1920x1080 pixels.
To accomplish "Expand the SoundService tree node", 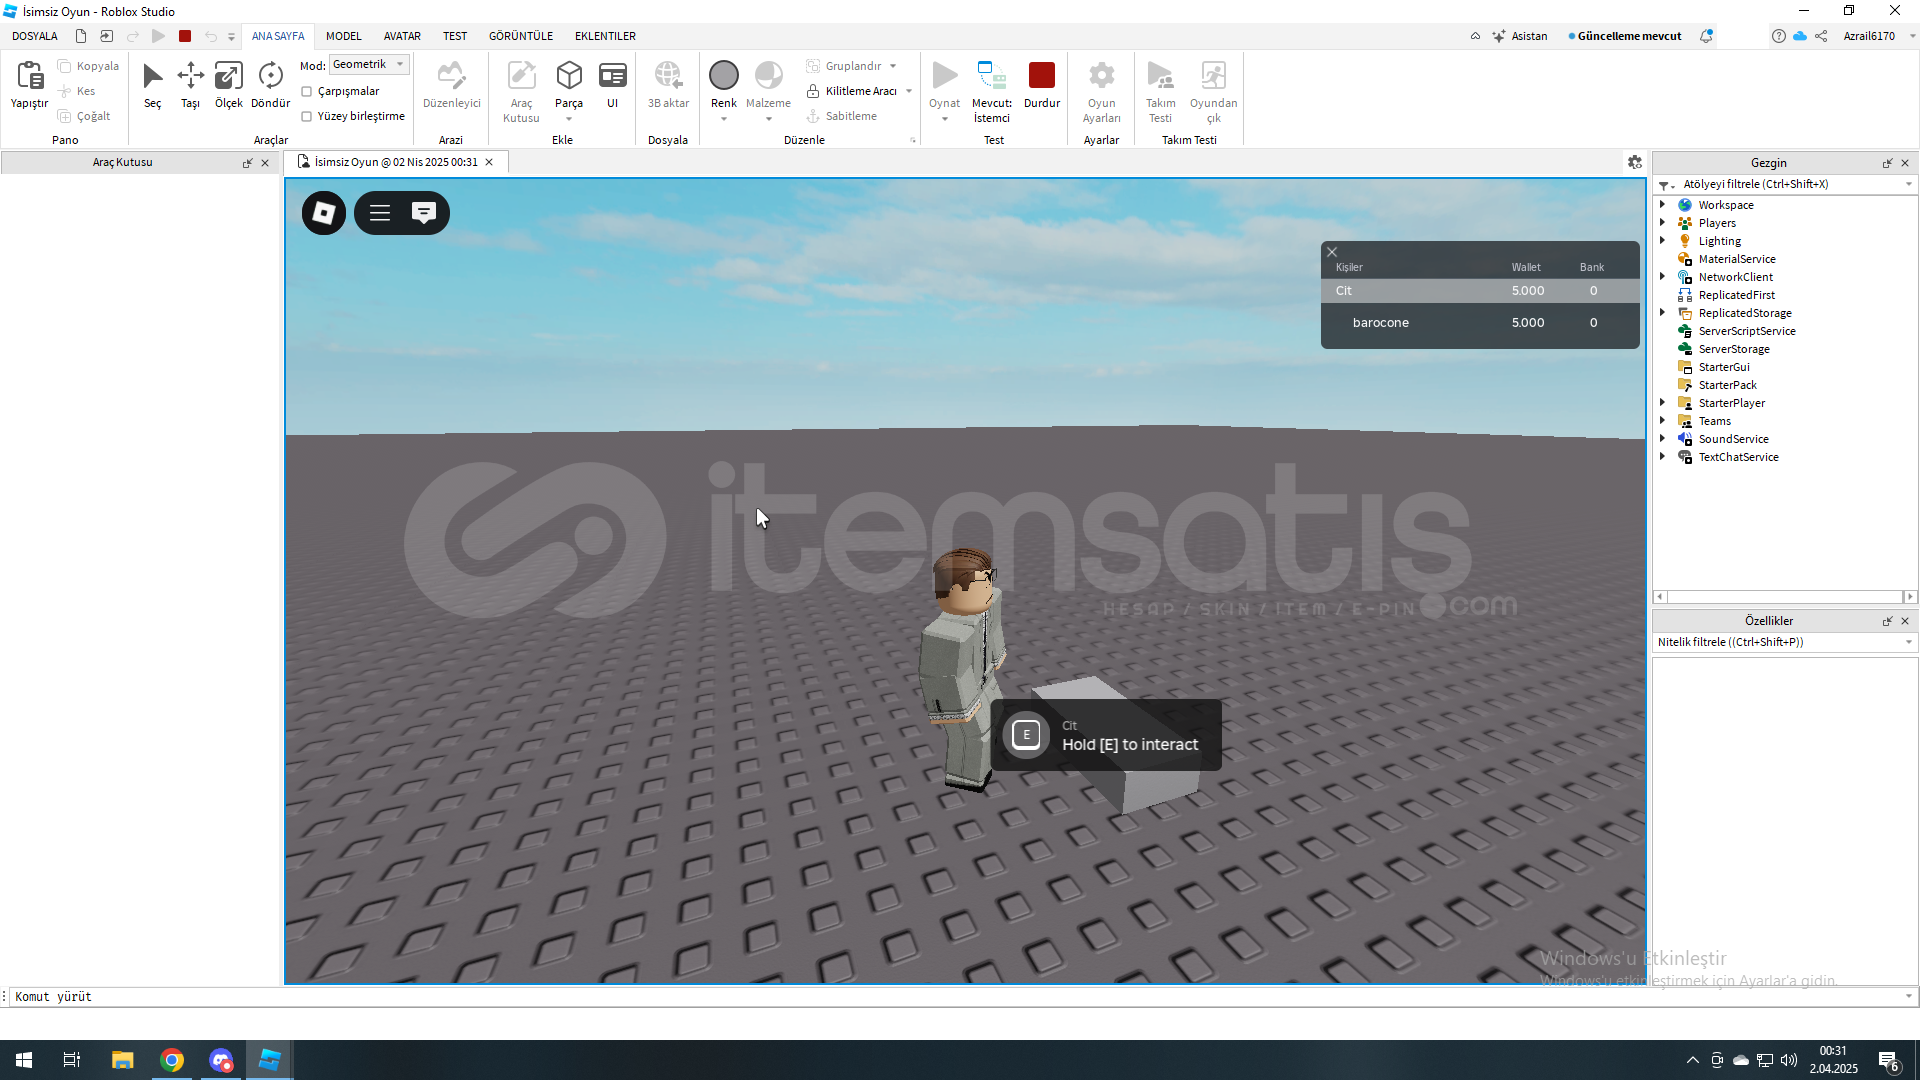I will pyautogui.click(x=1662, y=439).
